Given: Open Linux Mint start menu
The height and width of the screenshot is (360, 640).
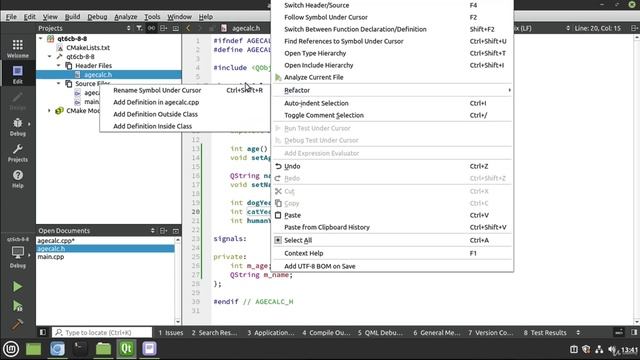Looking at the screenshot, I should 11,349.
